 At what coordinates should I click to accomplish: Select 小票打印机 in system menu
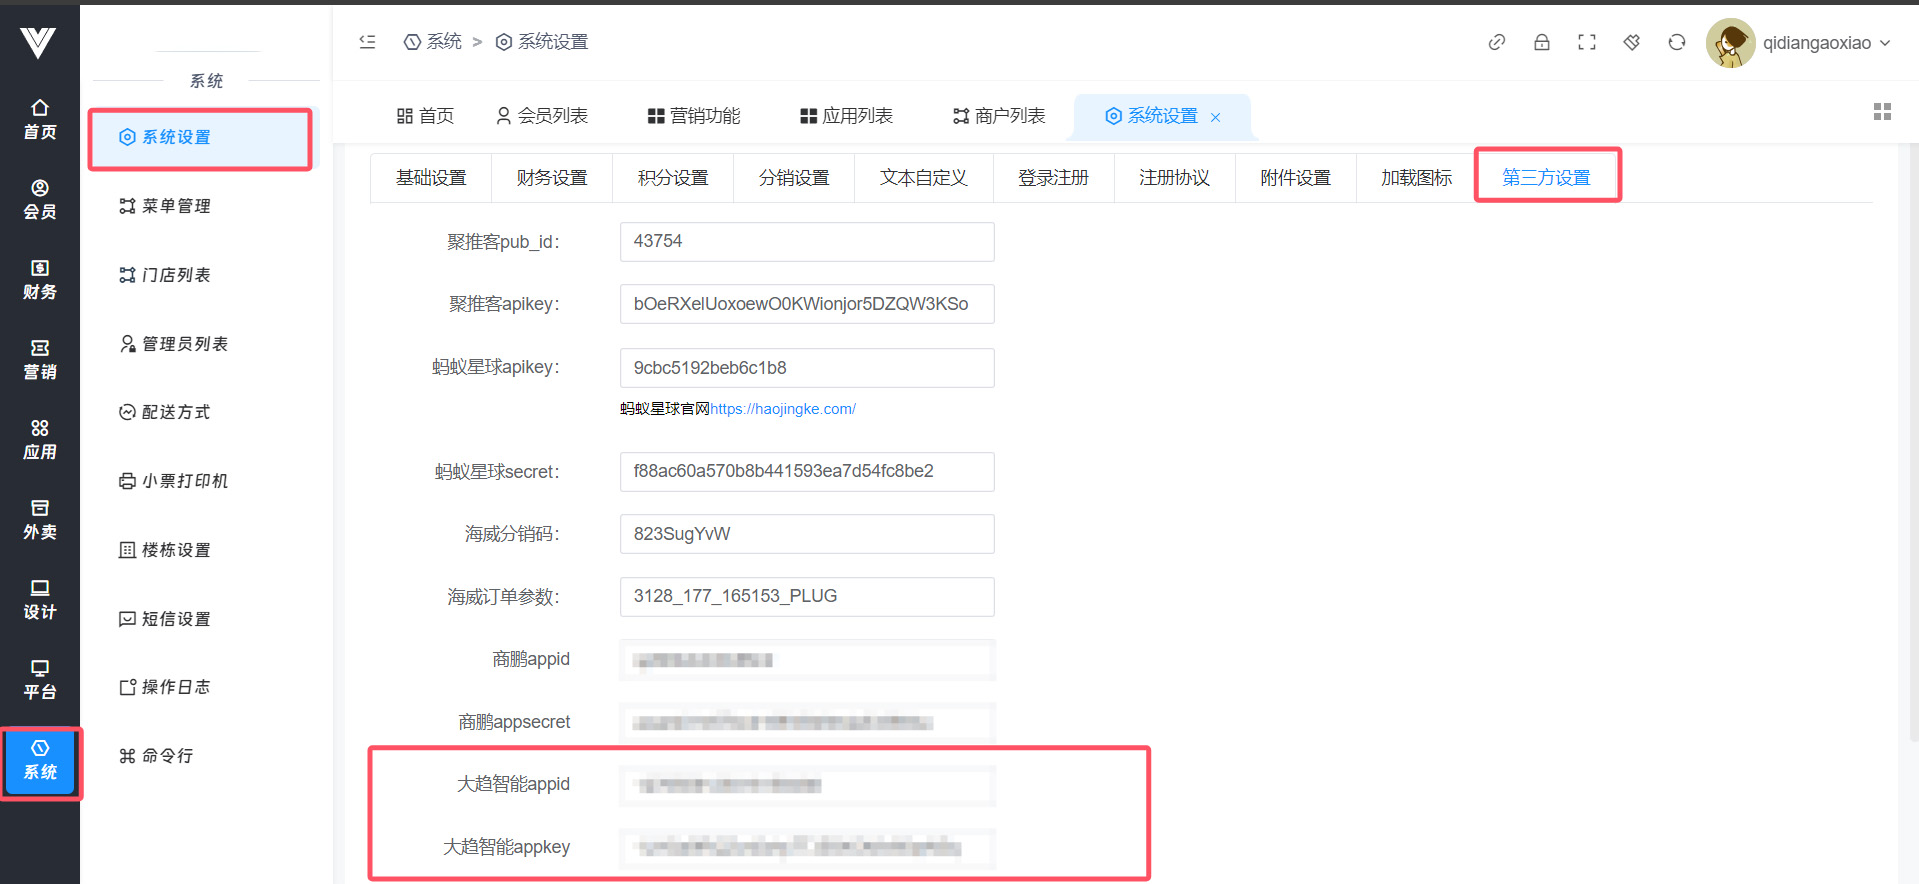[x=184, y=481]
